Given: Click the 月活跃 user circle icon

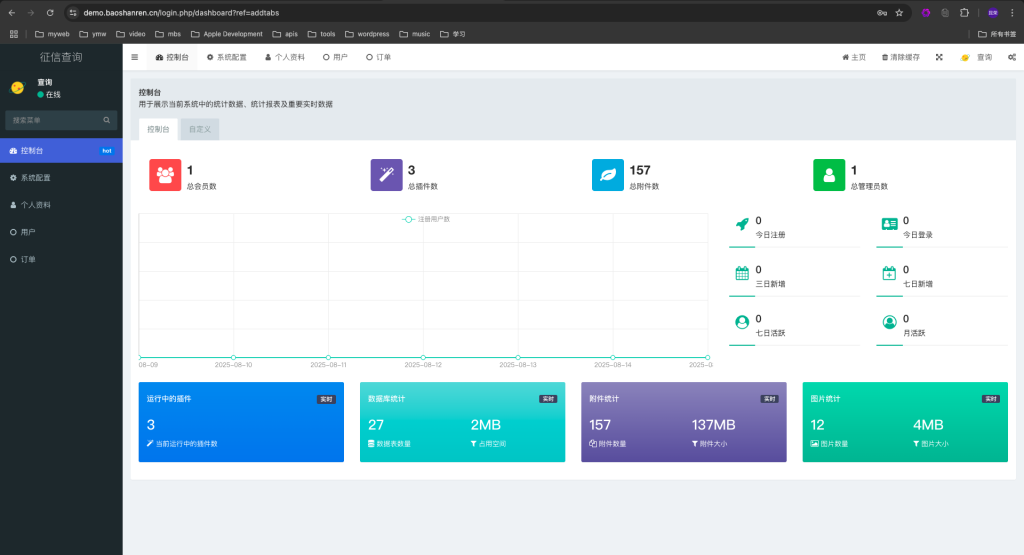Looking at the screenshot, I should click(889, 322).
